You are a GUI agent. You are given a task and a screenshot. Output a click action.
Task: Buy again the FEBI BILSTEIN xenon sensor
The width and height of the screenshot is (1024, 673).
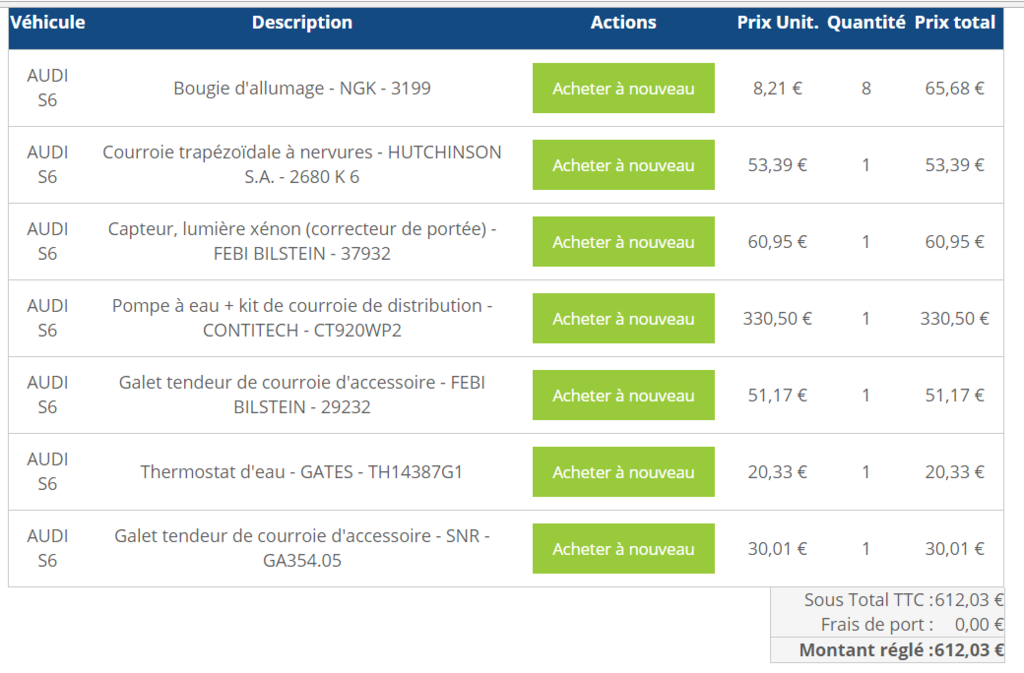coord(623,242)
